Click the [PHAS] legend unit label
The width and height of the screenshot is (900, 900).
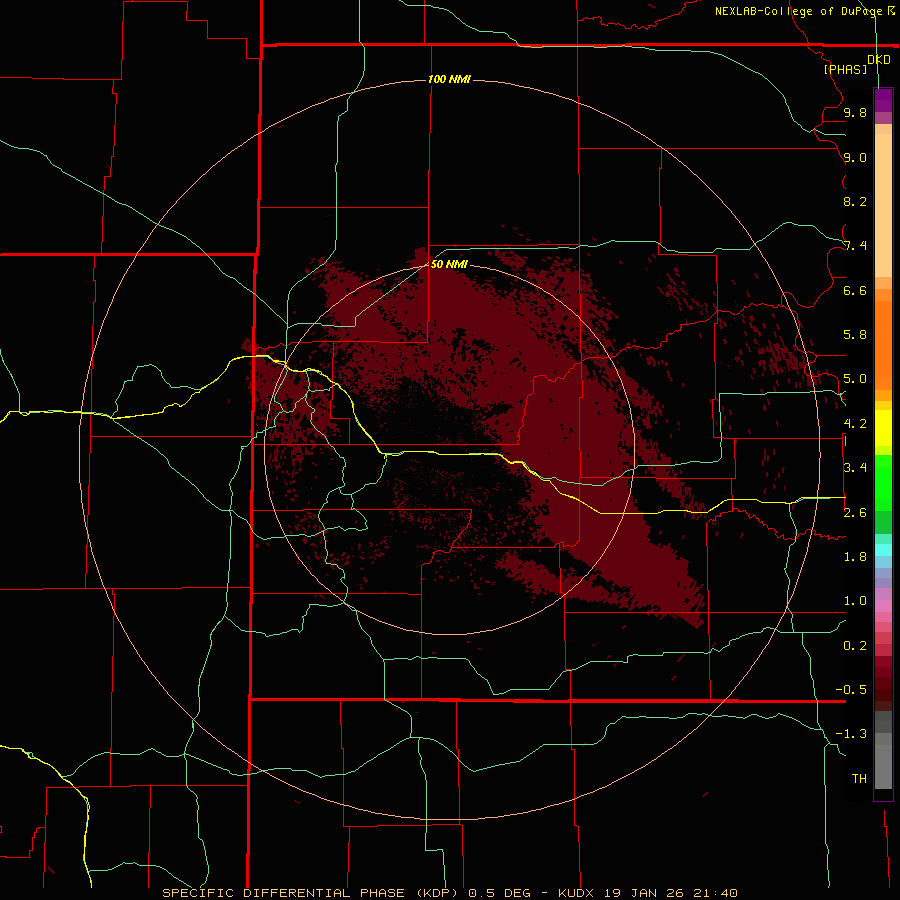[845, 69]
